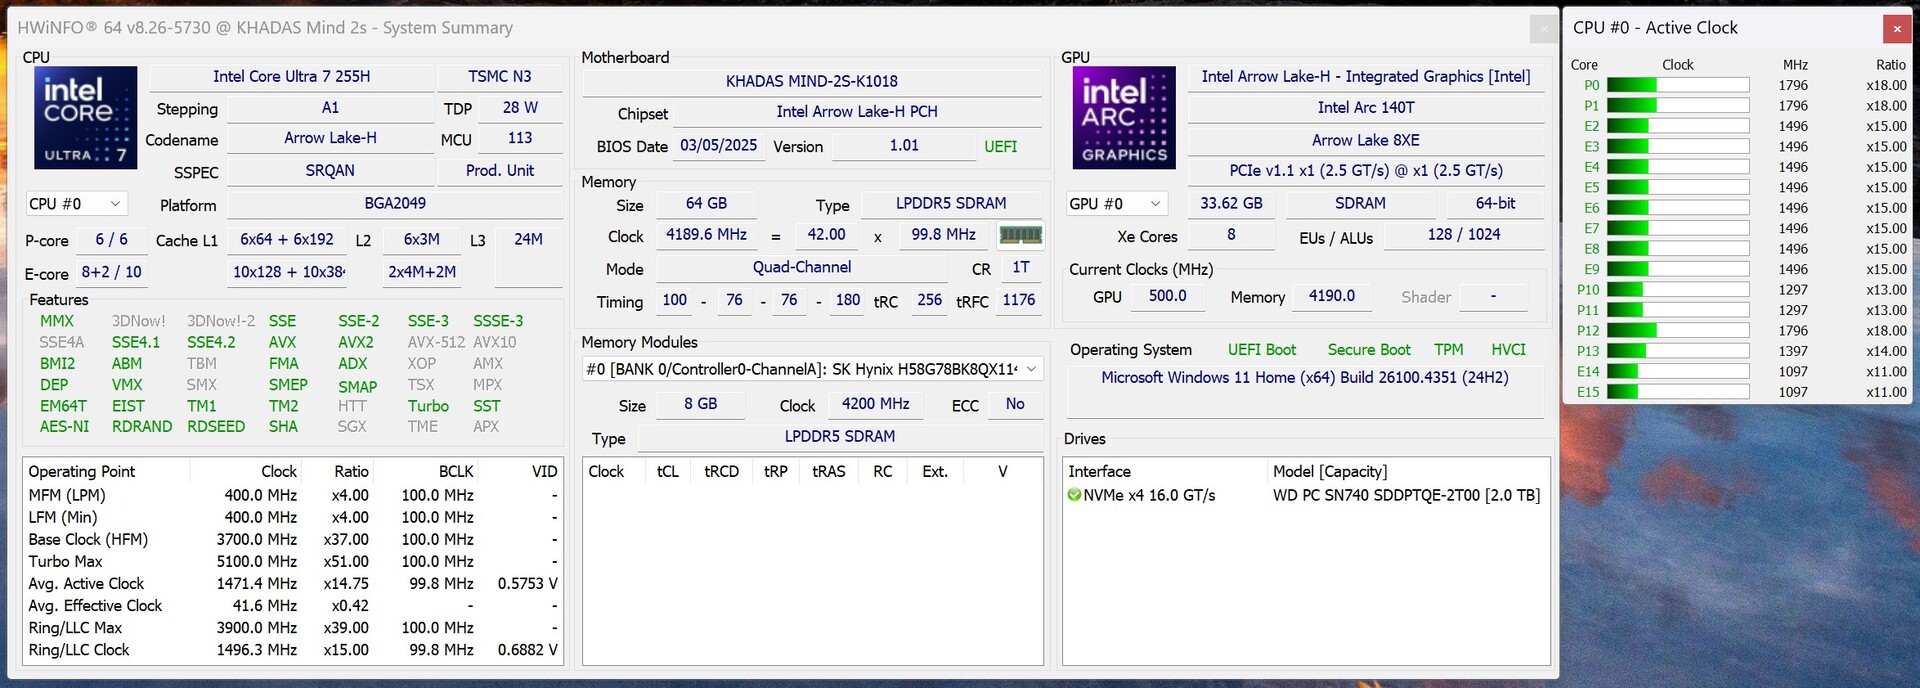The height and width of the screenshot is (688, 1920).
Task: Click the BIOS date 03/05/2025 value
Action: (719, 146)
